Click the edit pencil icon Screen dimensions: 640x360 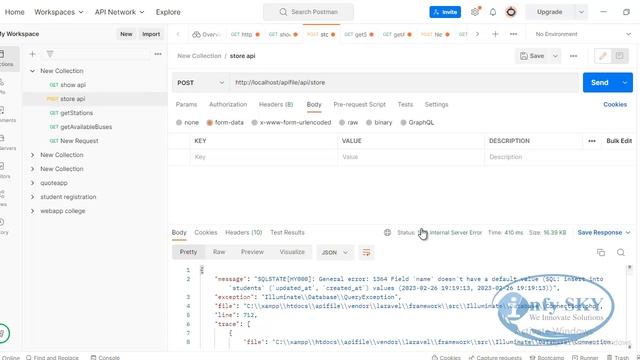pos(602,56)
